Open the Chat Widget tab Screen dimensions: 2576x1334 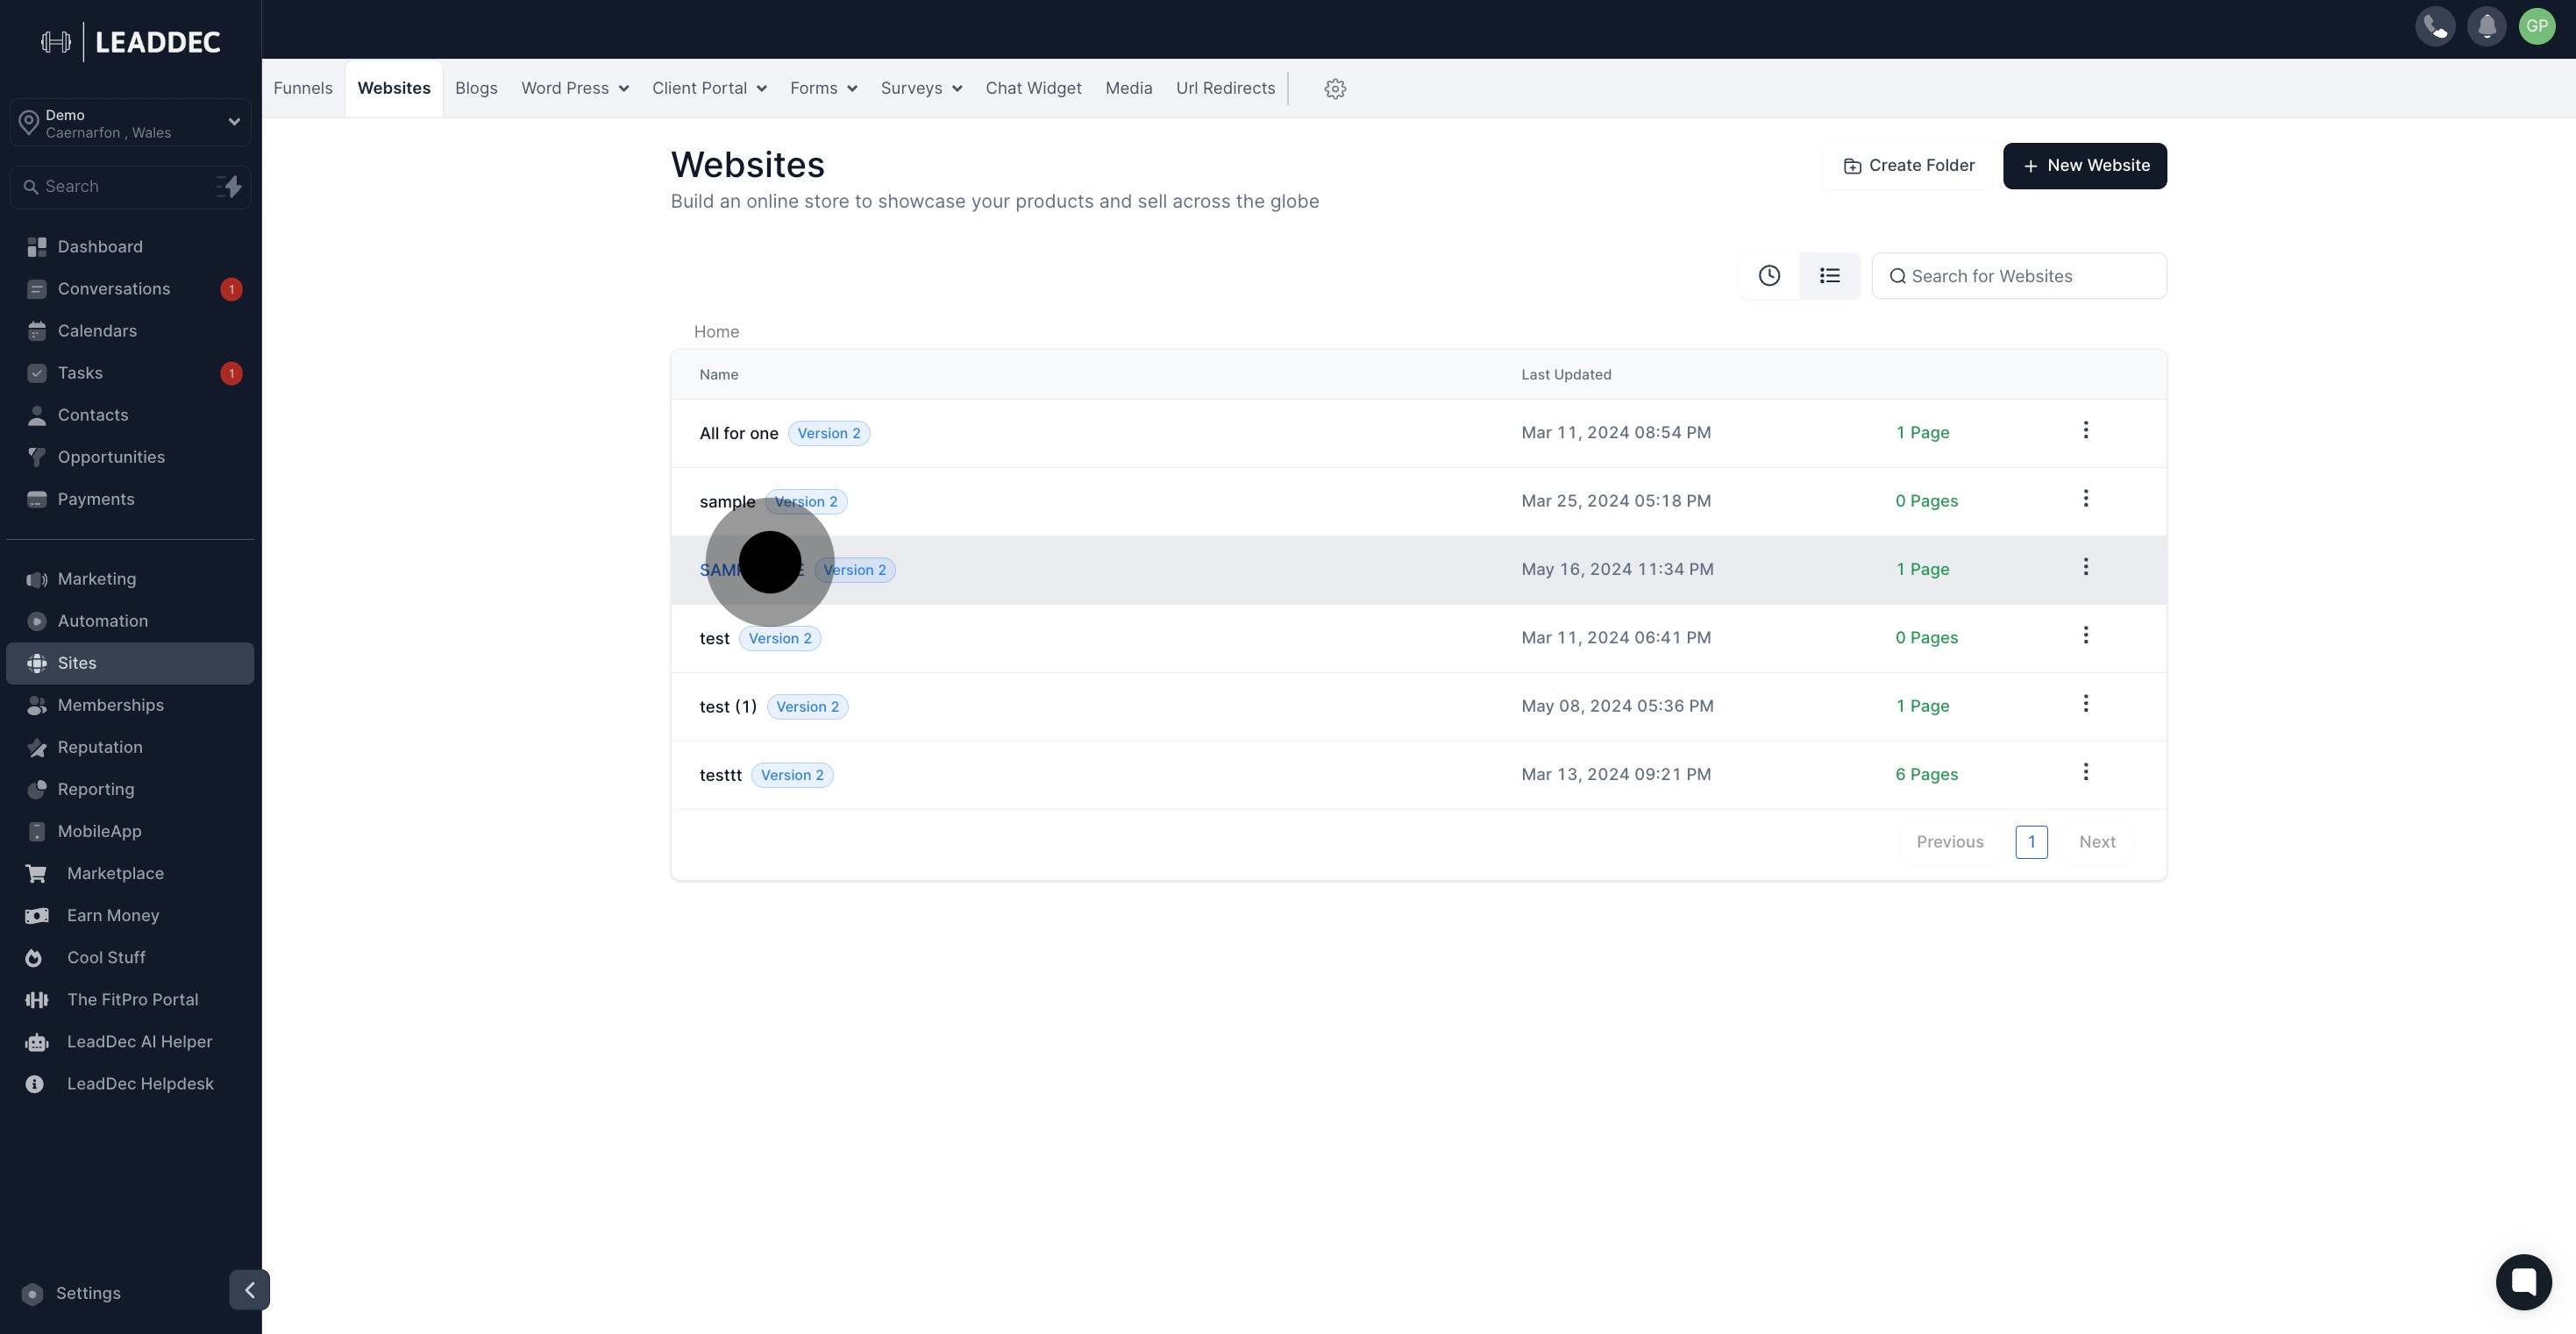point(1033,89)
